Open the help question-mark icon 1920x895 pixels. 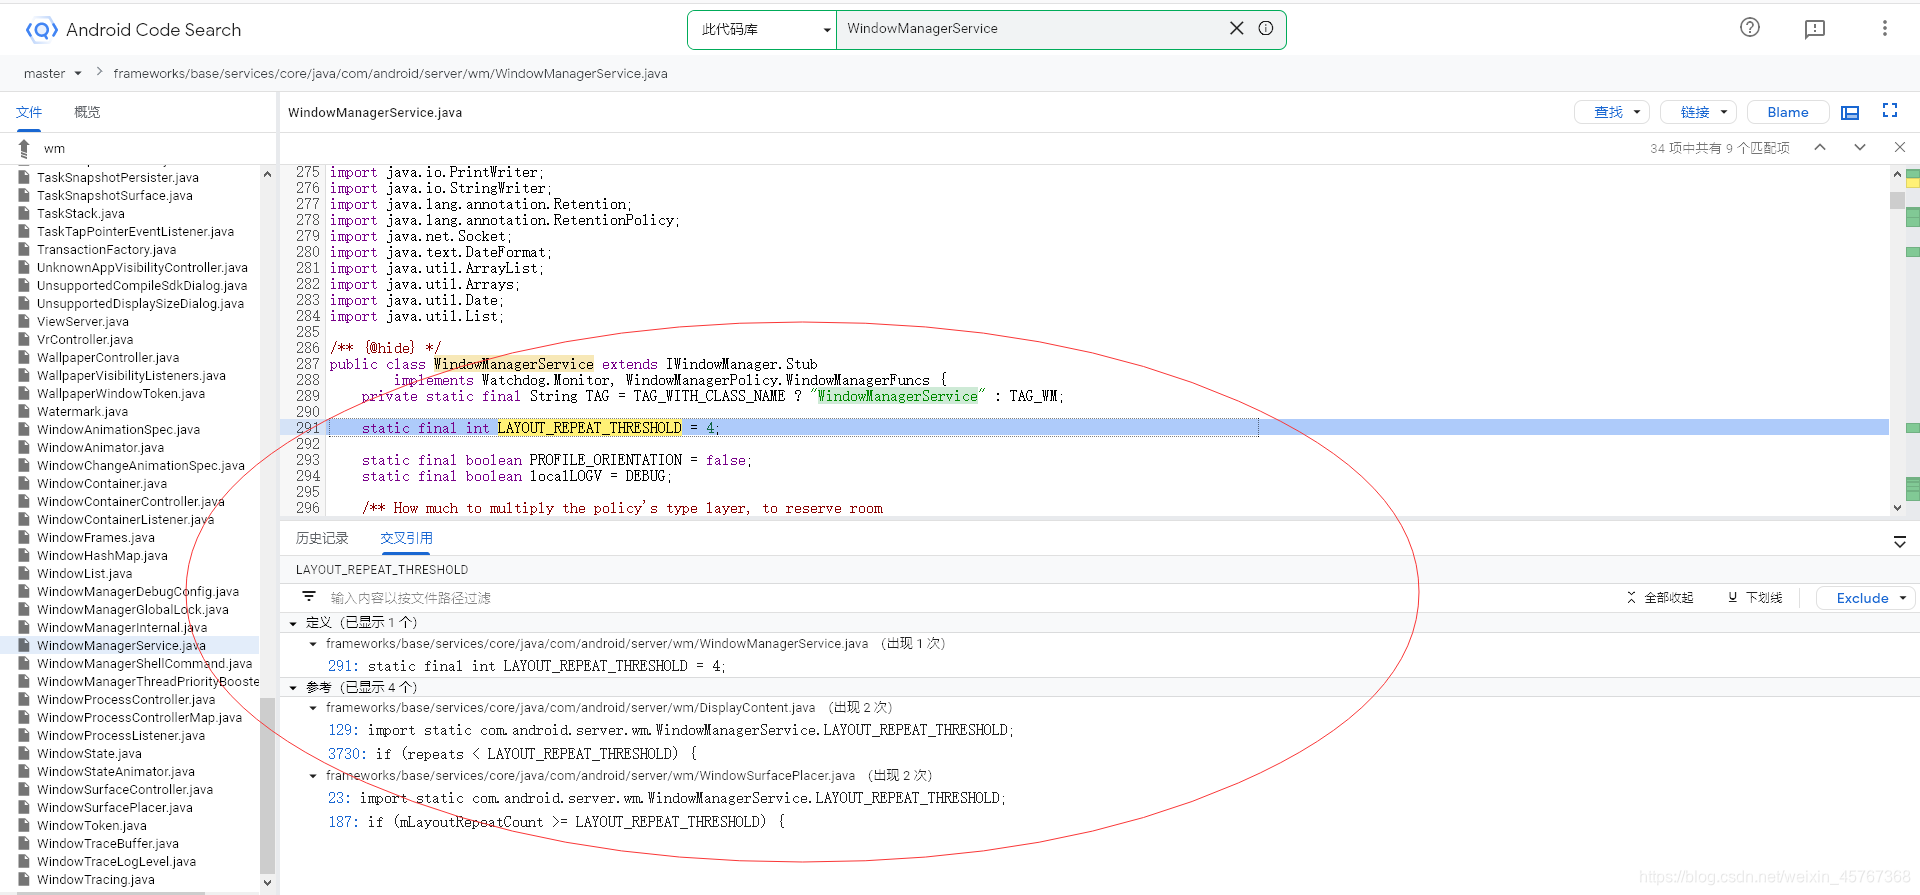(x=1750, y=28)
